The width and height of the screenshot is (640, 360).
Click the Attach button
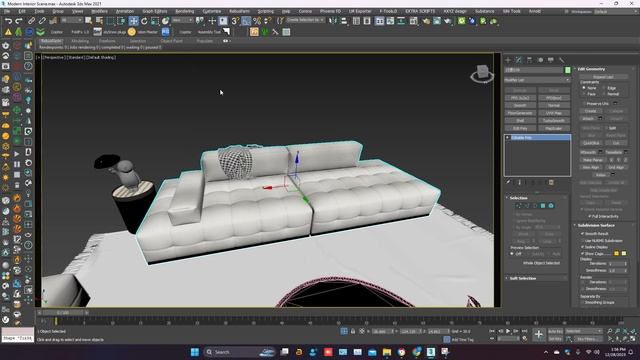click(x=588, y=118)
